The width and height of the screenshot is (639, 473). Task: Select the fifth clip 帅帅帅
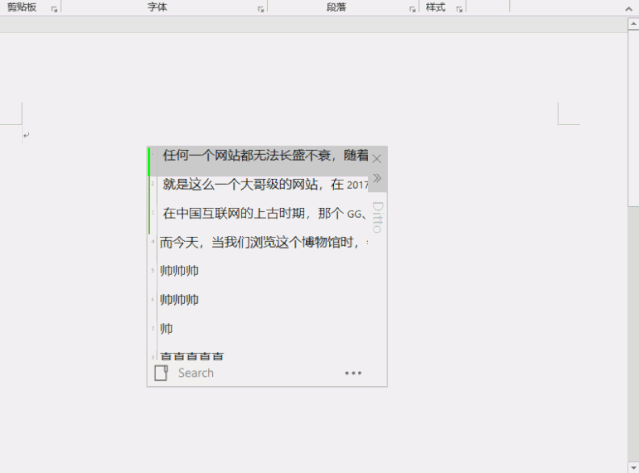click(x=259, y=271)
